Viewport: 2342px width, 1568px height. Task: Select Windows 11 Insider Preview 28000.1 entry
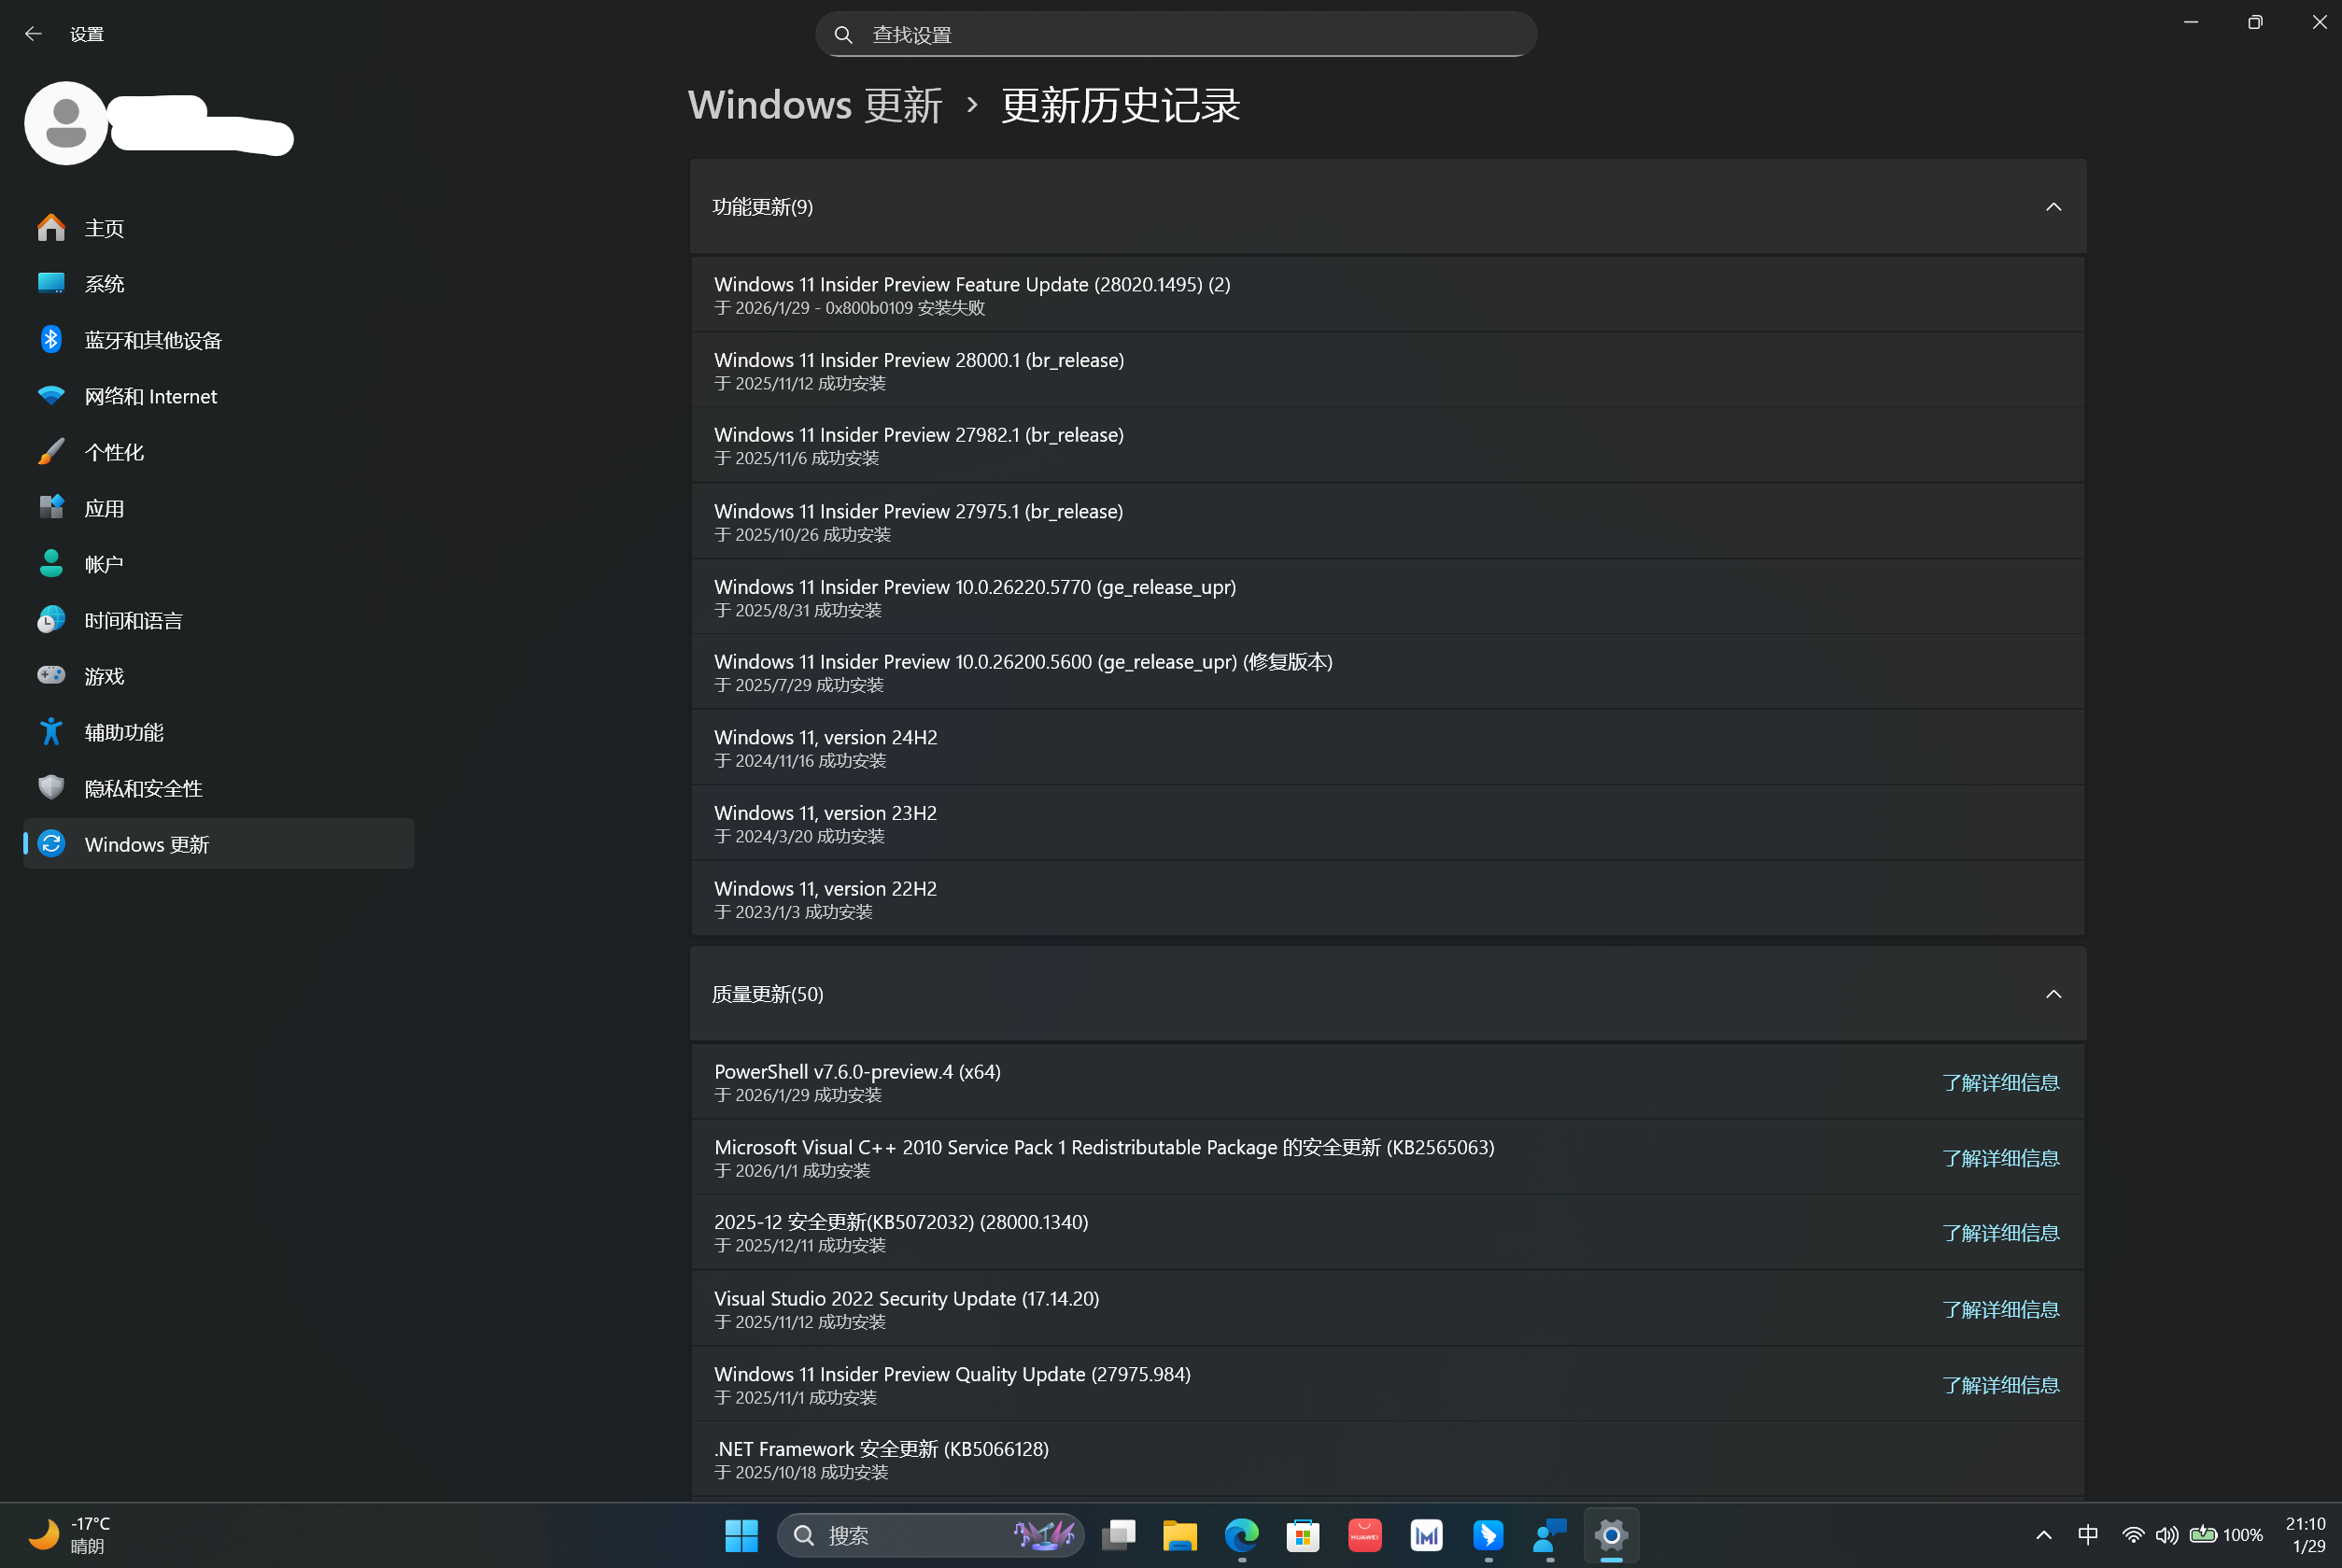coord(1388,370)
